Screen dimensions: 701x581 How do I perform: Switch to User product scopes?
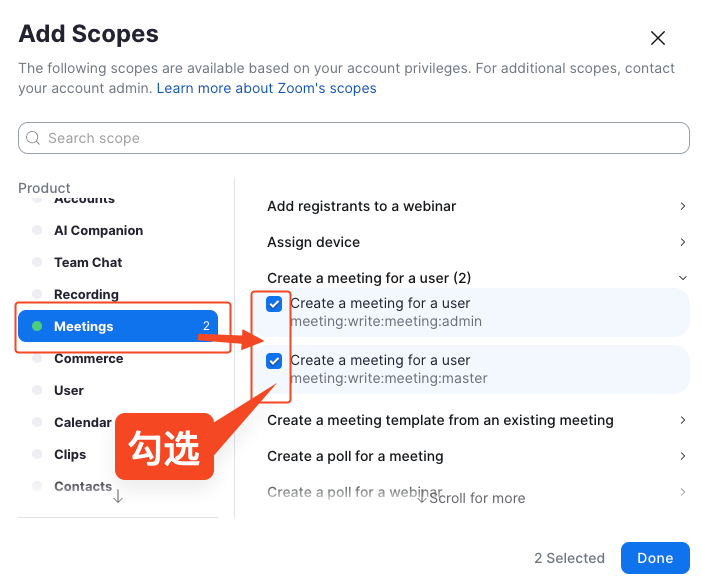(x=69, y=390)
